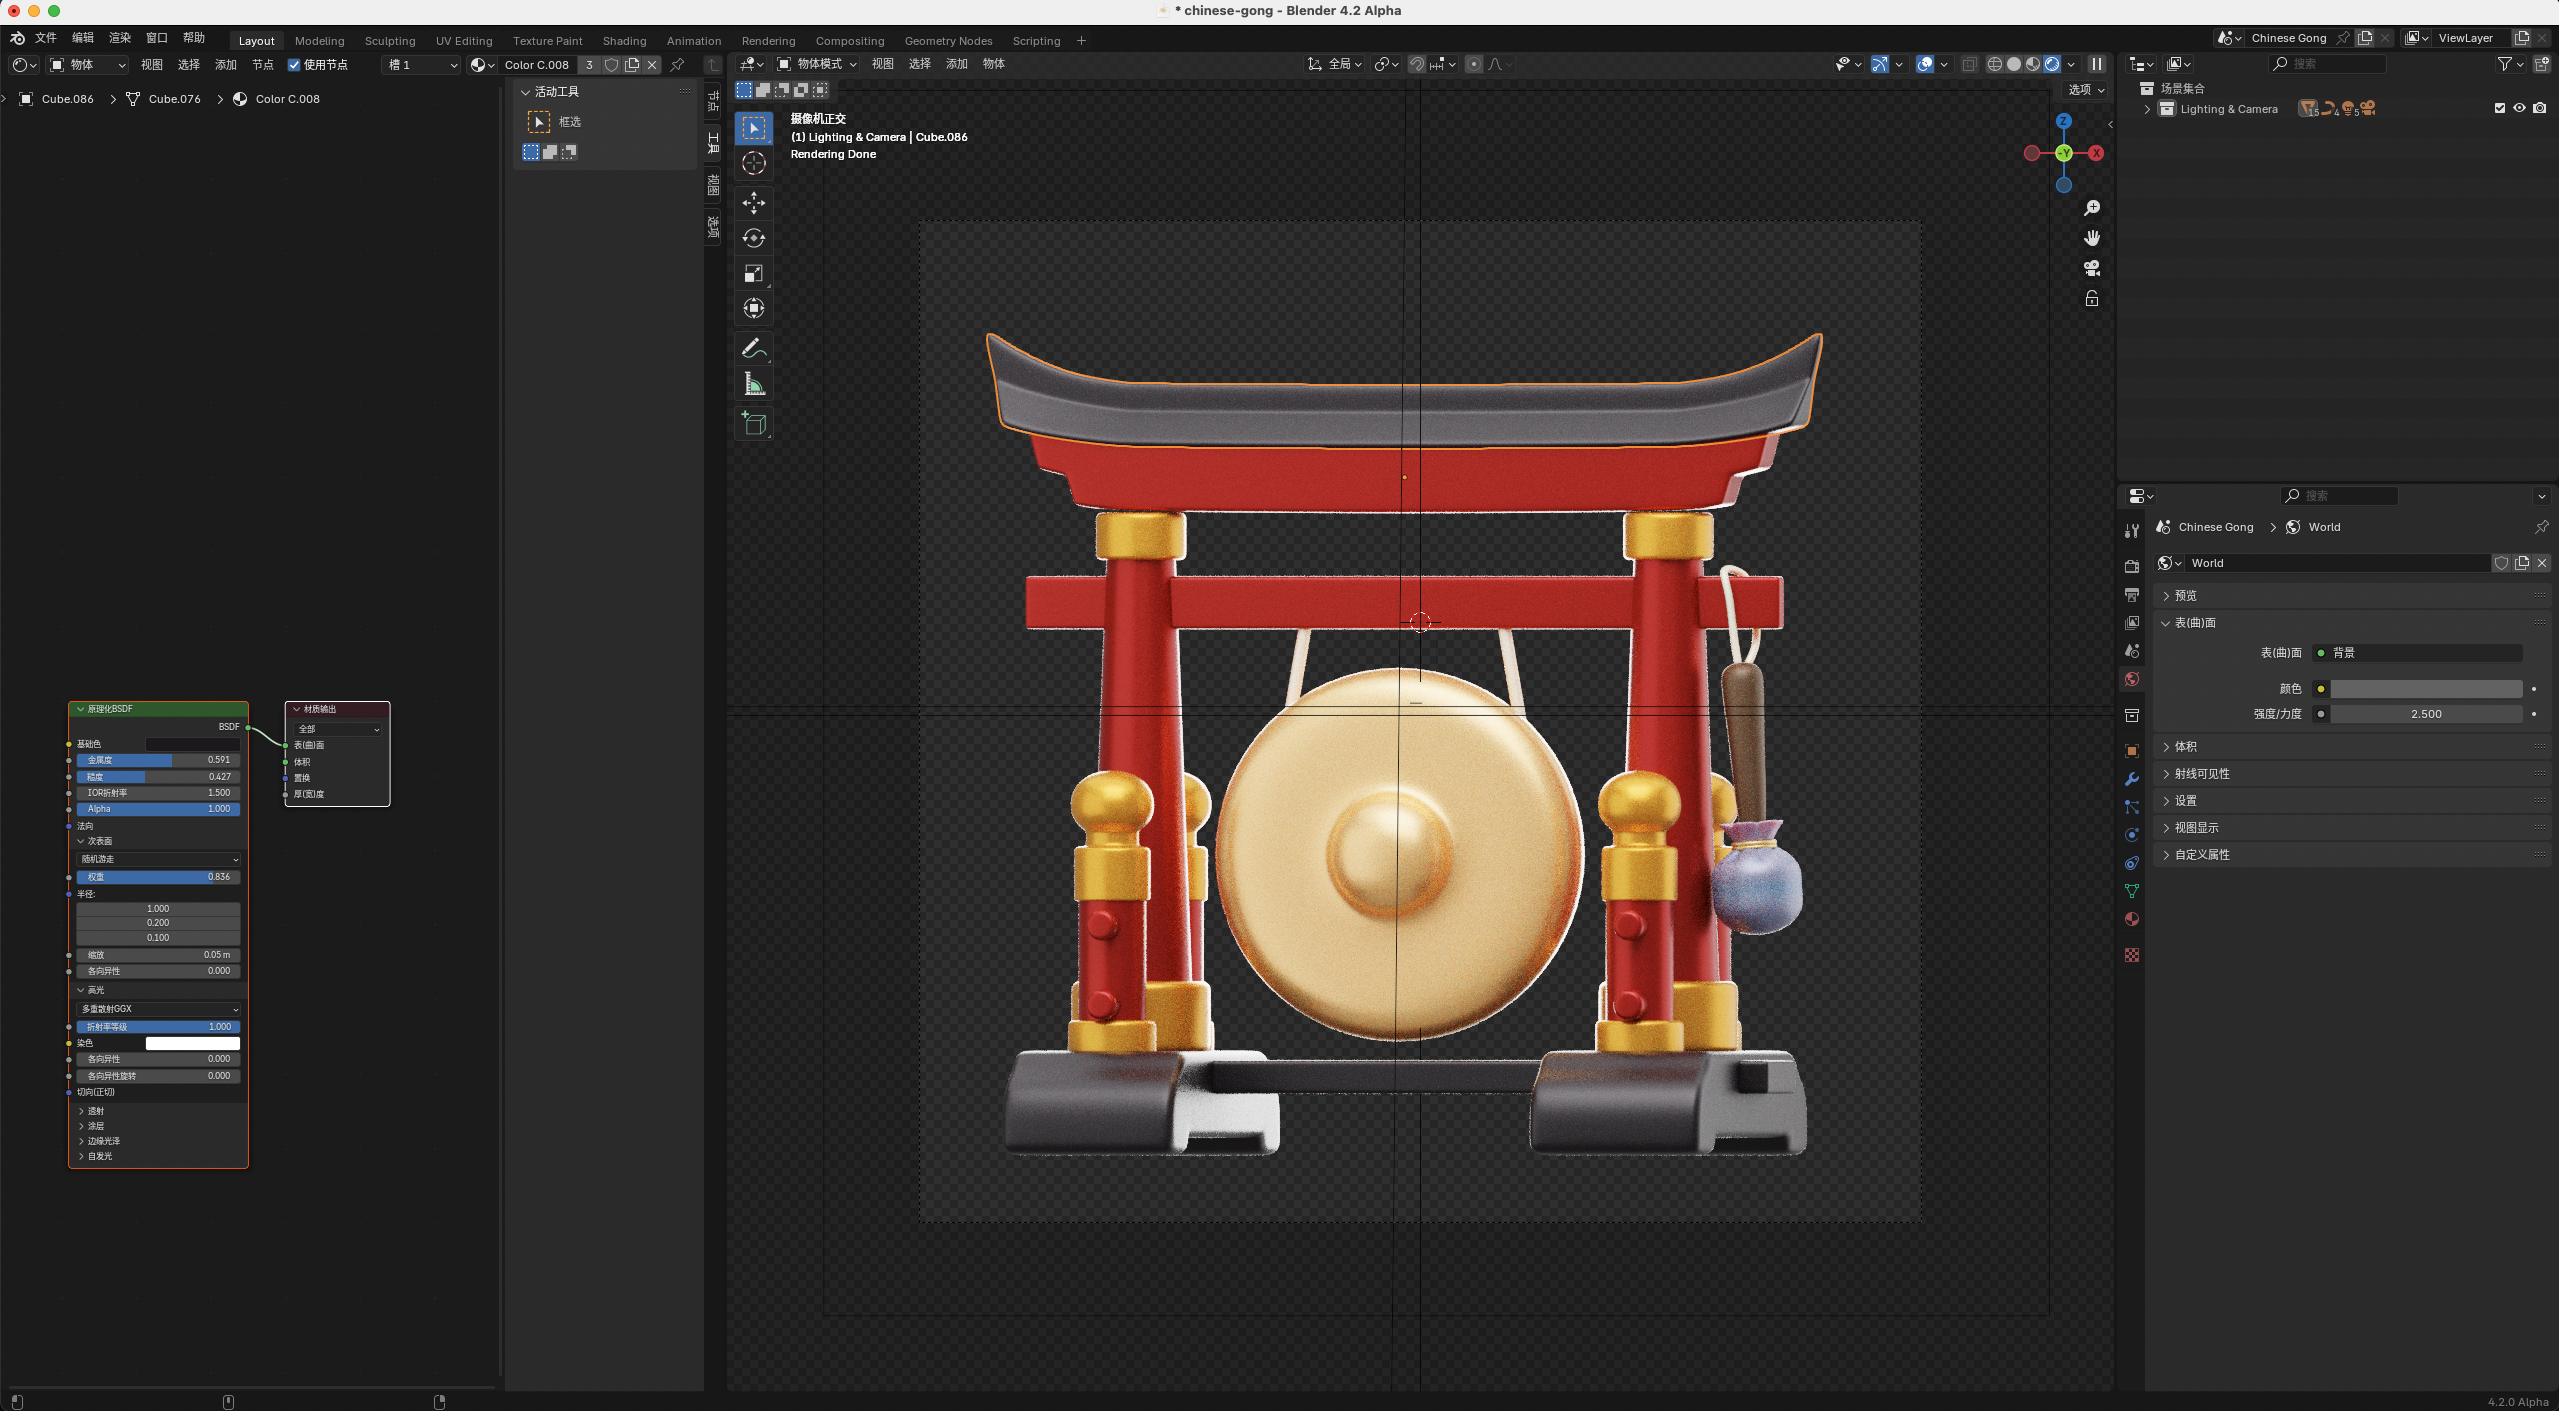Click the 强度/力度 2.500 value field
The height and width of the screenshot is (1411, 2559).
pyautogui.click(x=2426, y=714)
